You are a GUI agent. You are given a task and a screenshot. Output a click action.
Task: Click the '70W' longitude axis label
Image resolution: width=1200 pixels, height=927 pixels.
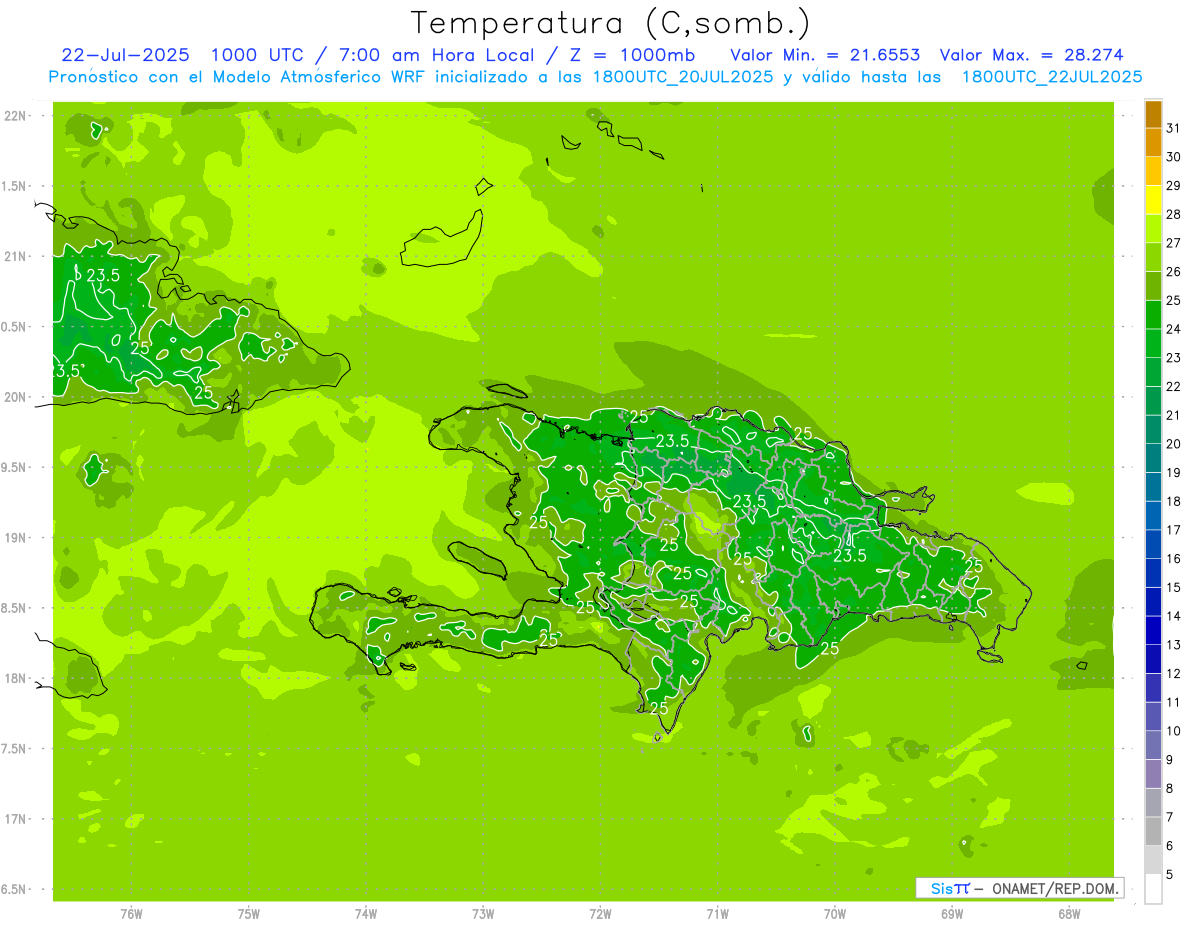tap(835, 914)
